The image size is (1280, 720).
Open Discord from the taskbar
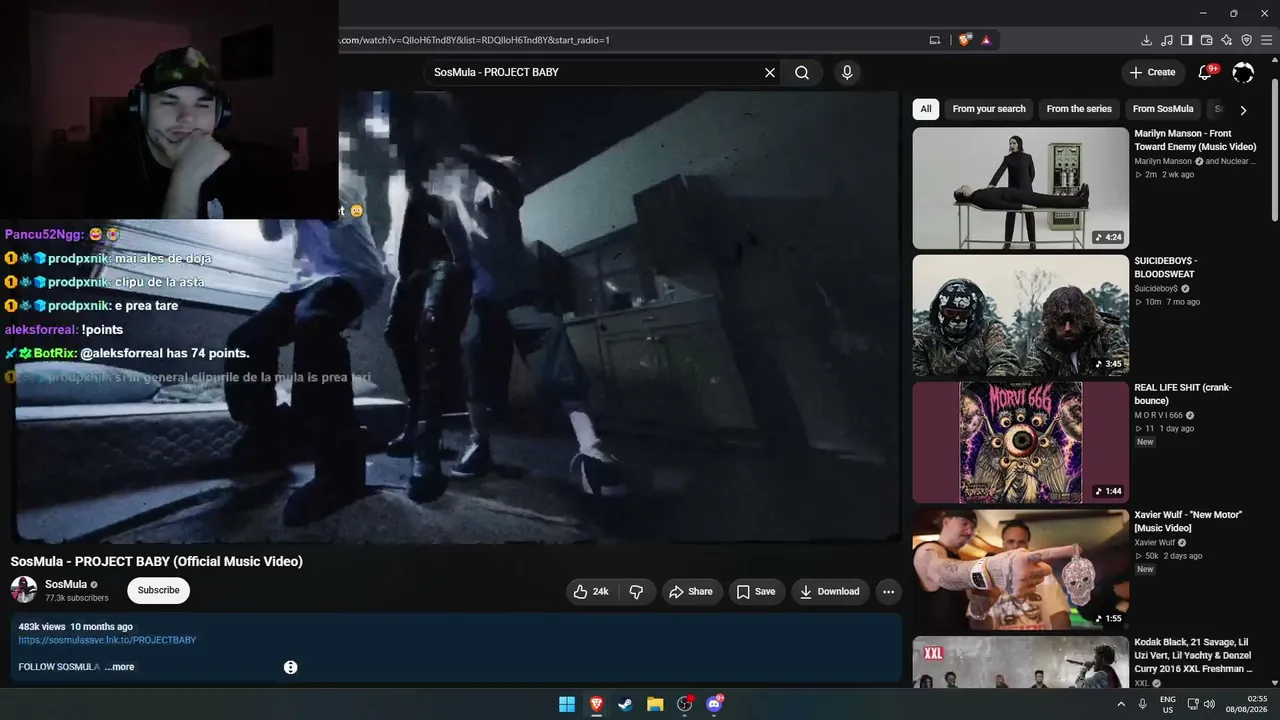click(x=714, y=704)
